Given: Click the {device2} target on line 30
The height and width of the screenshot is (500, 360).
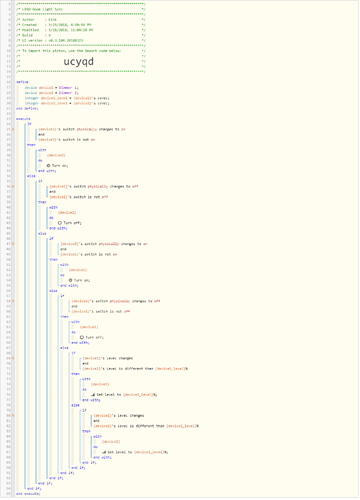Looking at the screenshot, I should coord(56,155).
